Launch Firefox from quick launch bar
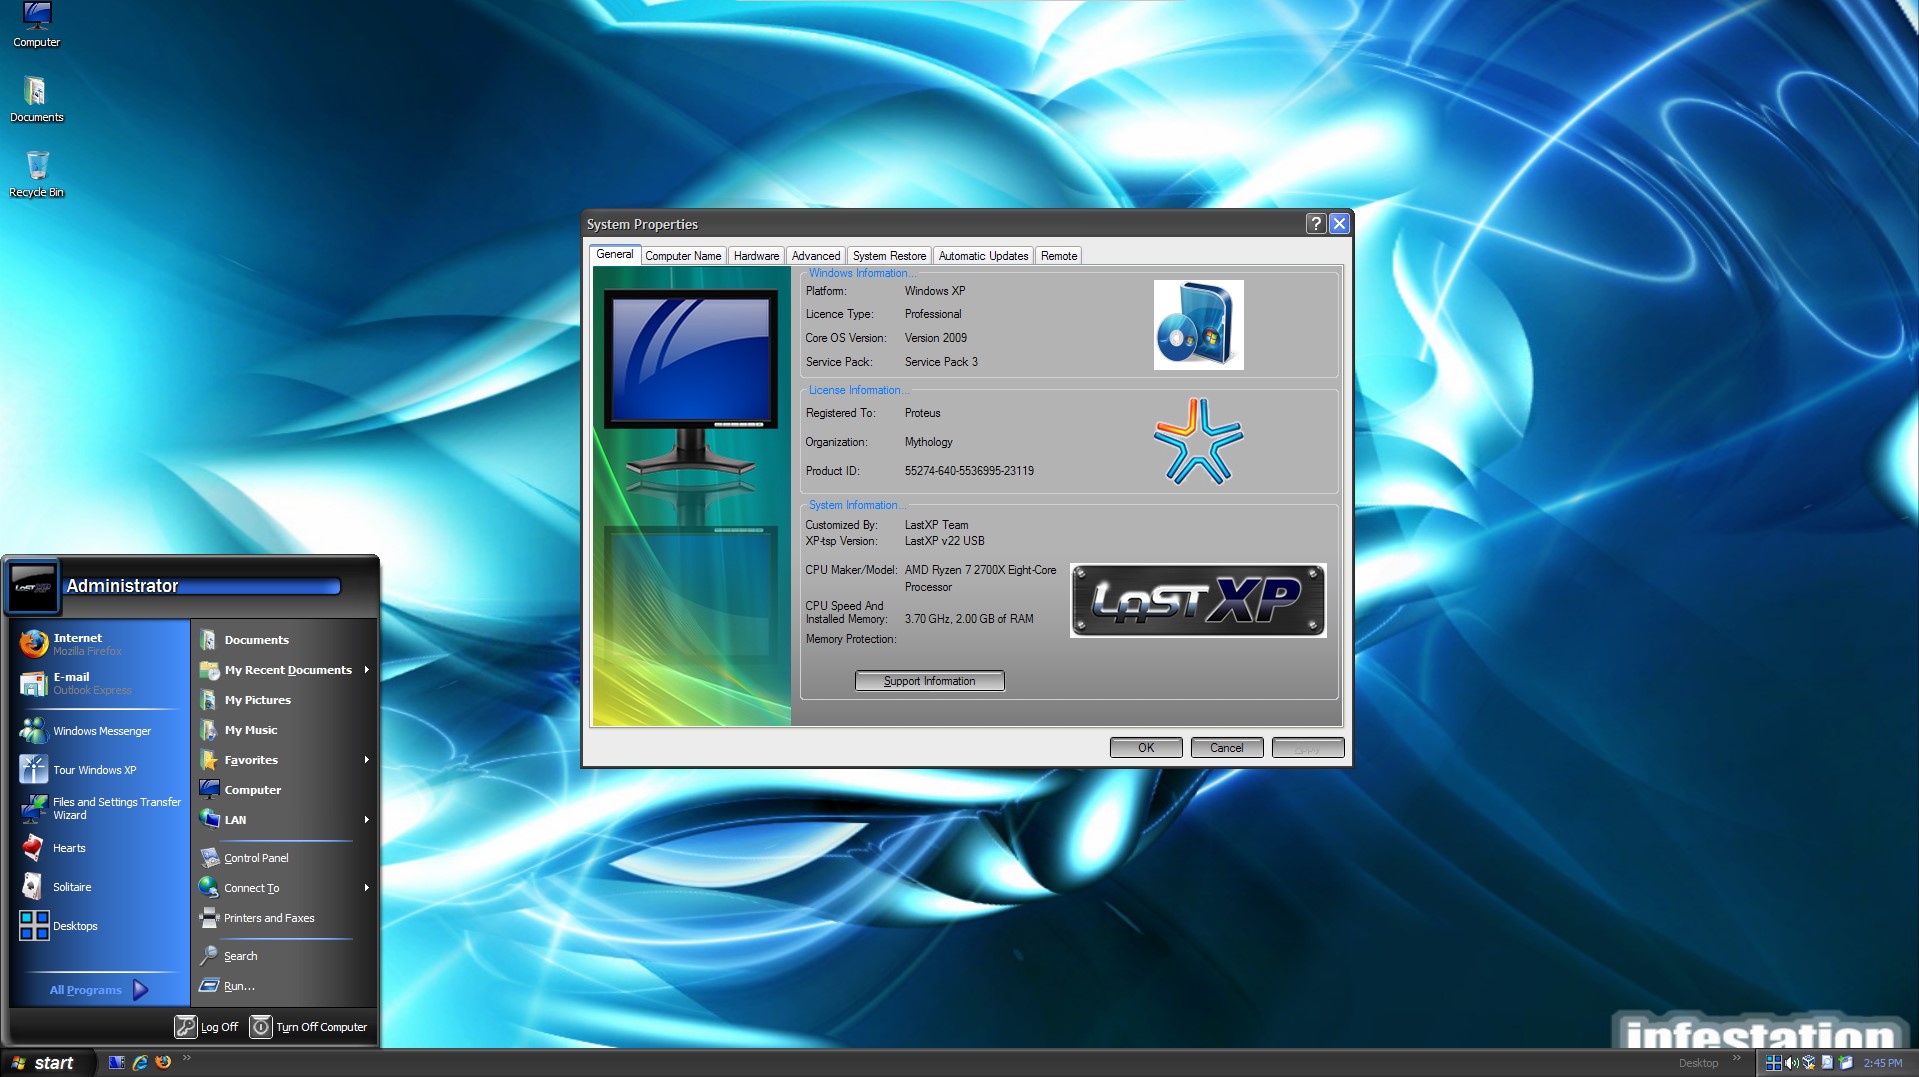The image size is (1919, 1077). (163, 1063)
